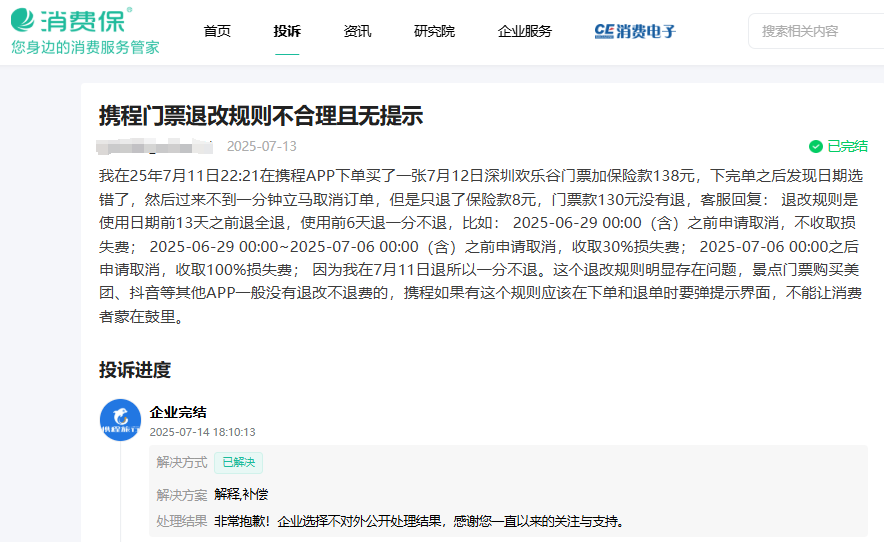
Task: Click the slogan 您身边的消费服务管家
Action: coord(85,47)
